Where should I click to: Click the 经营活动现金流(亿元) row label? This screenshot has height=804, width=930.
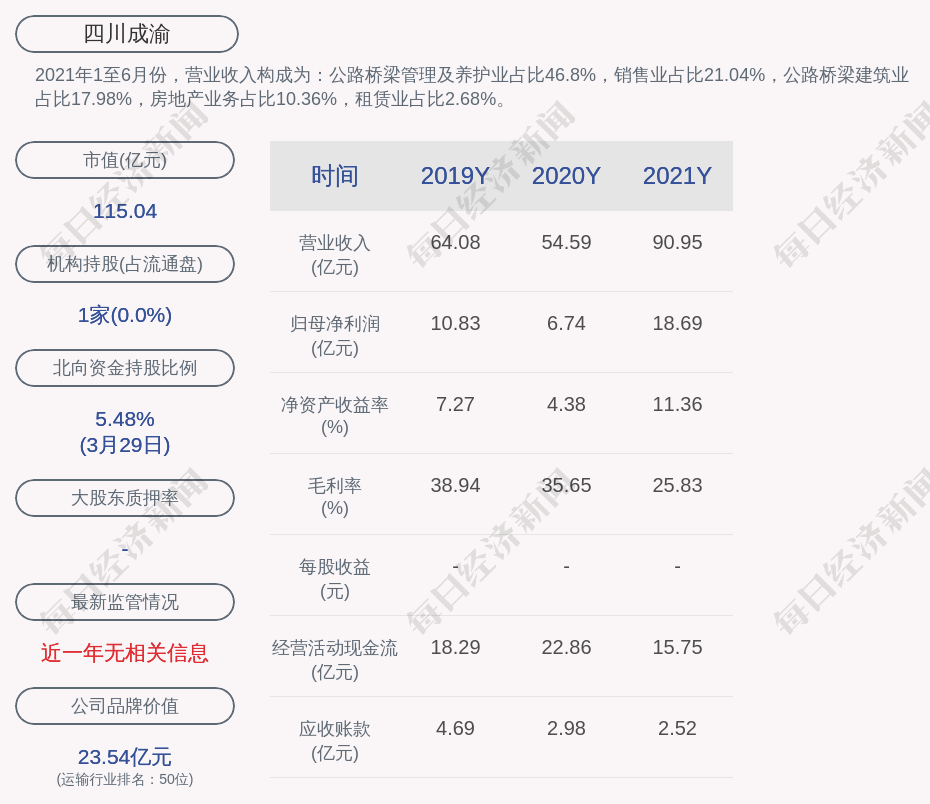335,659
